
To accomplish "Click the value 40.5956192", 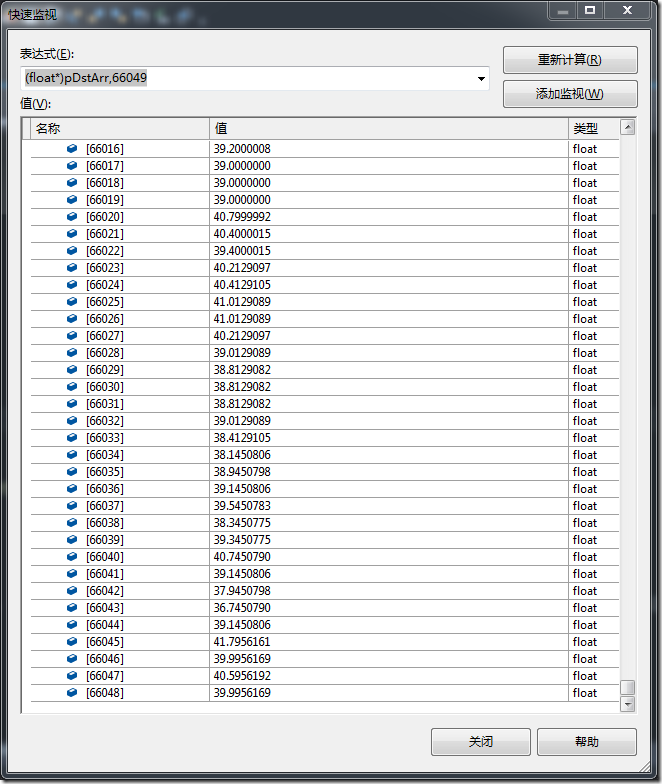I will tap(242, 676).
